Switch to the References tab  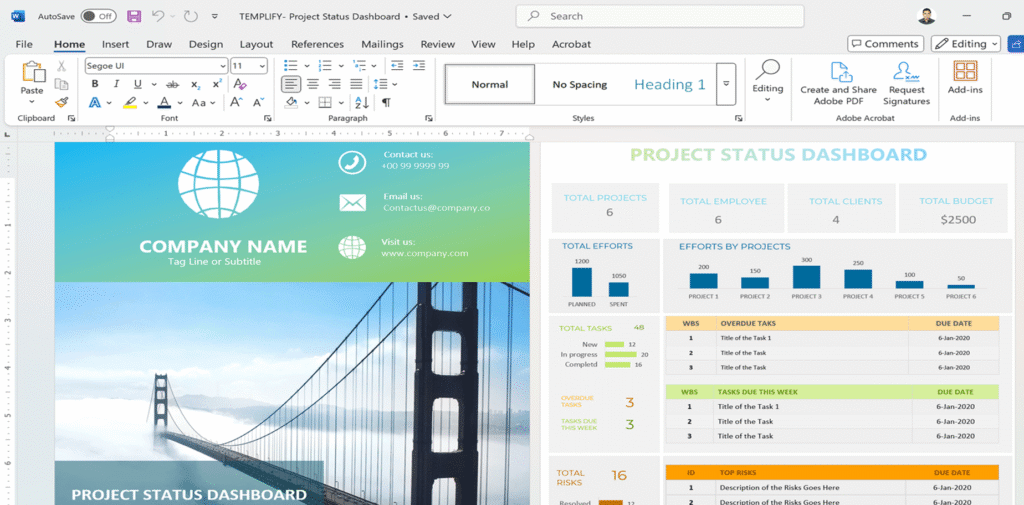[317, 44]
